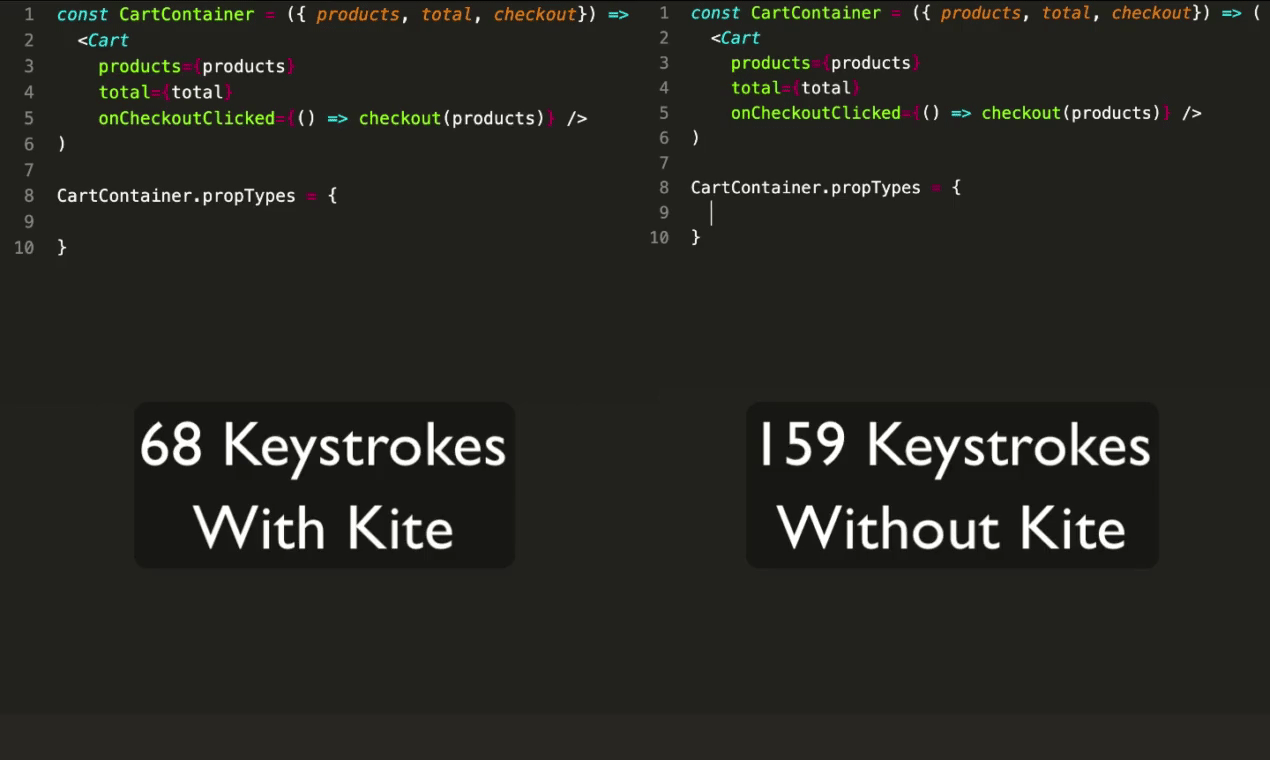Click the closing brace on left line 10
1270x760 pixels.
click(x=64, y=247)
